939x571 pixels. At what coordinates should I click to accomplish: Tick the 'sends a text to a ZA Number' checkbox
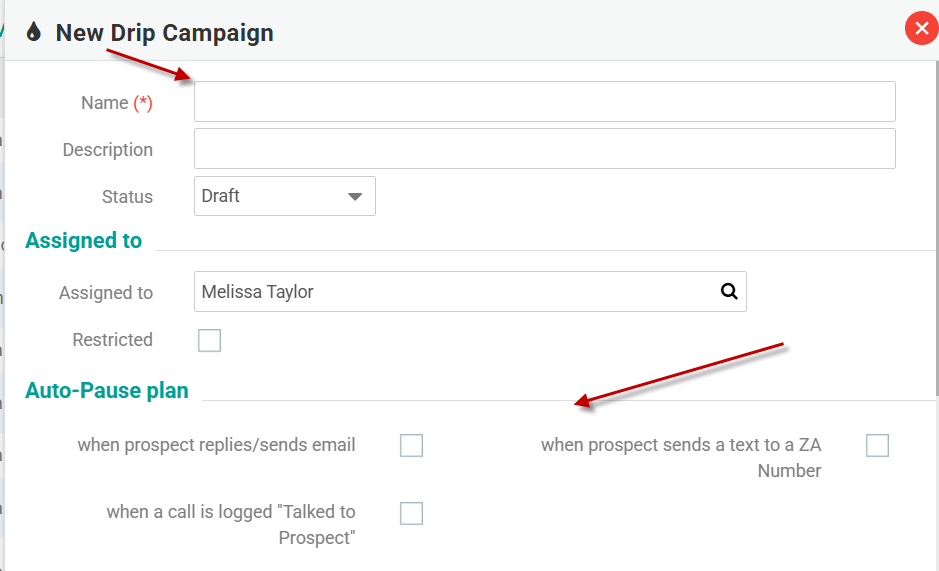[x=877, y=446]
